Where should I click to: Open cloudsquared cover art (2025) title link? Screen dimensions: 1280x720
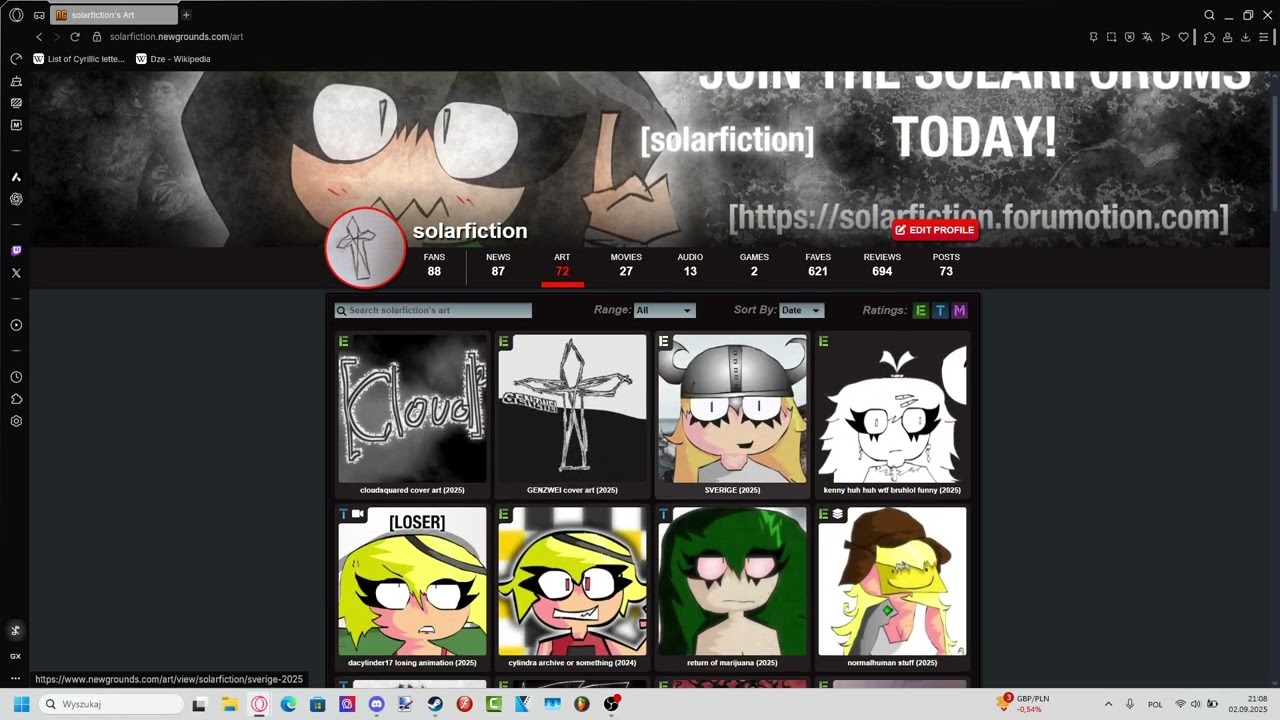click(412, 490)
